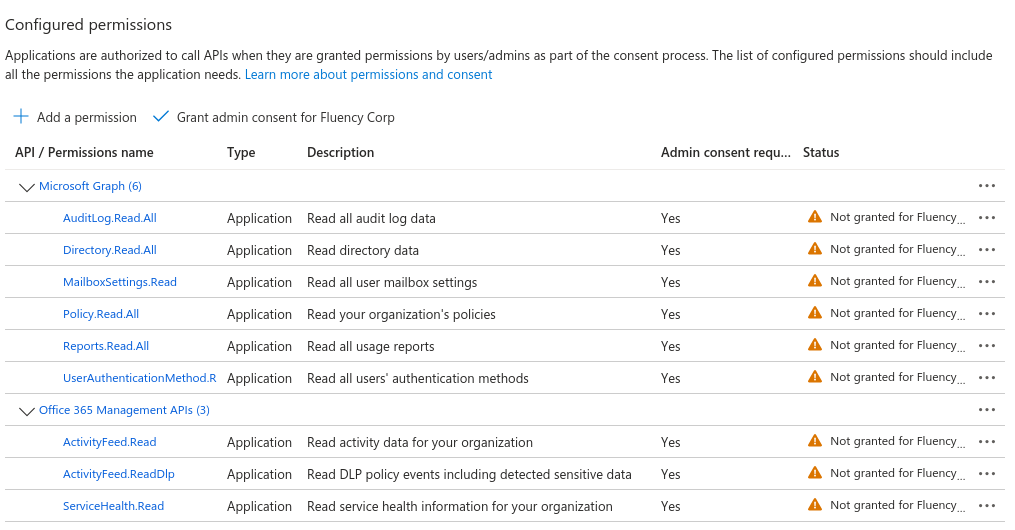Open the ellipsis menu for Policy.Read.All row
This screenshot has width=1015, height=530.
tap(987, 314)
